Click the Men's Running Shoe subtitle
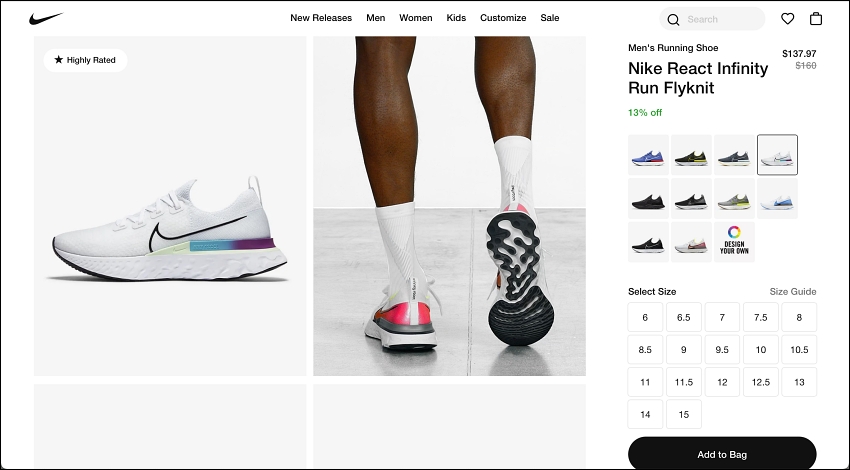 point(673,48)
